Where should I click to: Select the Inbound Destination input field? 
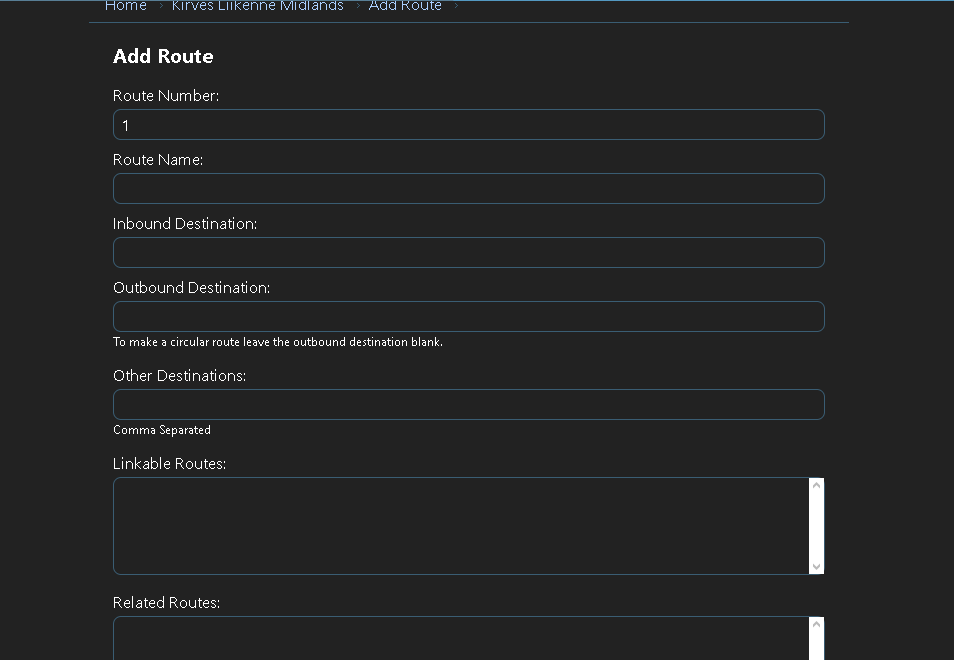[468, 252]
